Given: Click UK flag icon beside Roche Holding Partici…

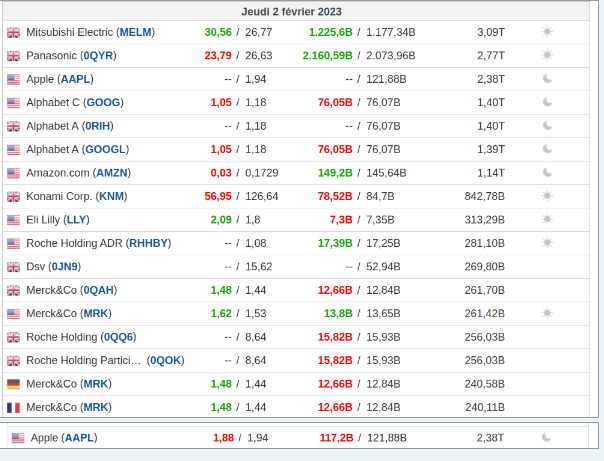Looking at the screenshot, I should [13, 361].
